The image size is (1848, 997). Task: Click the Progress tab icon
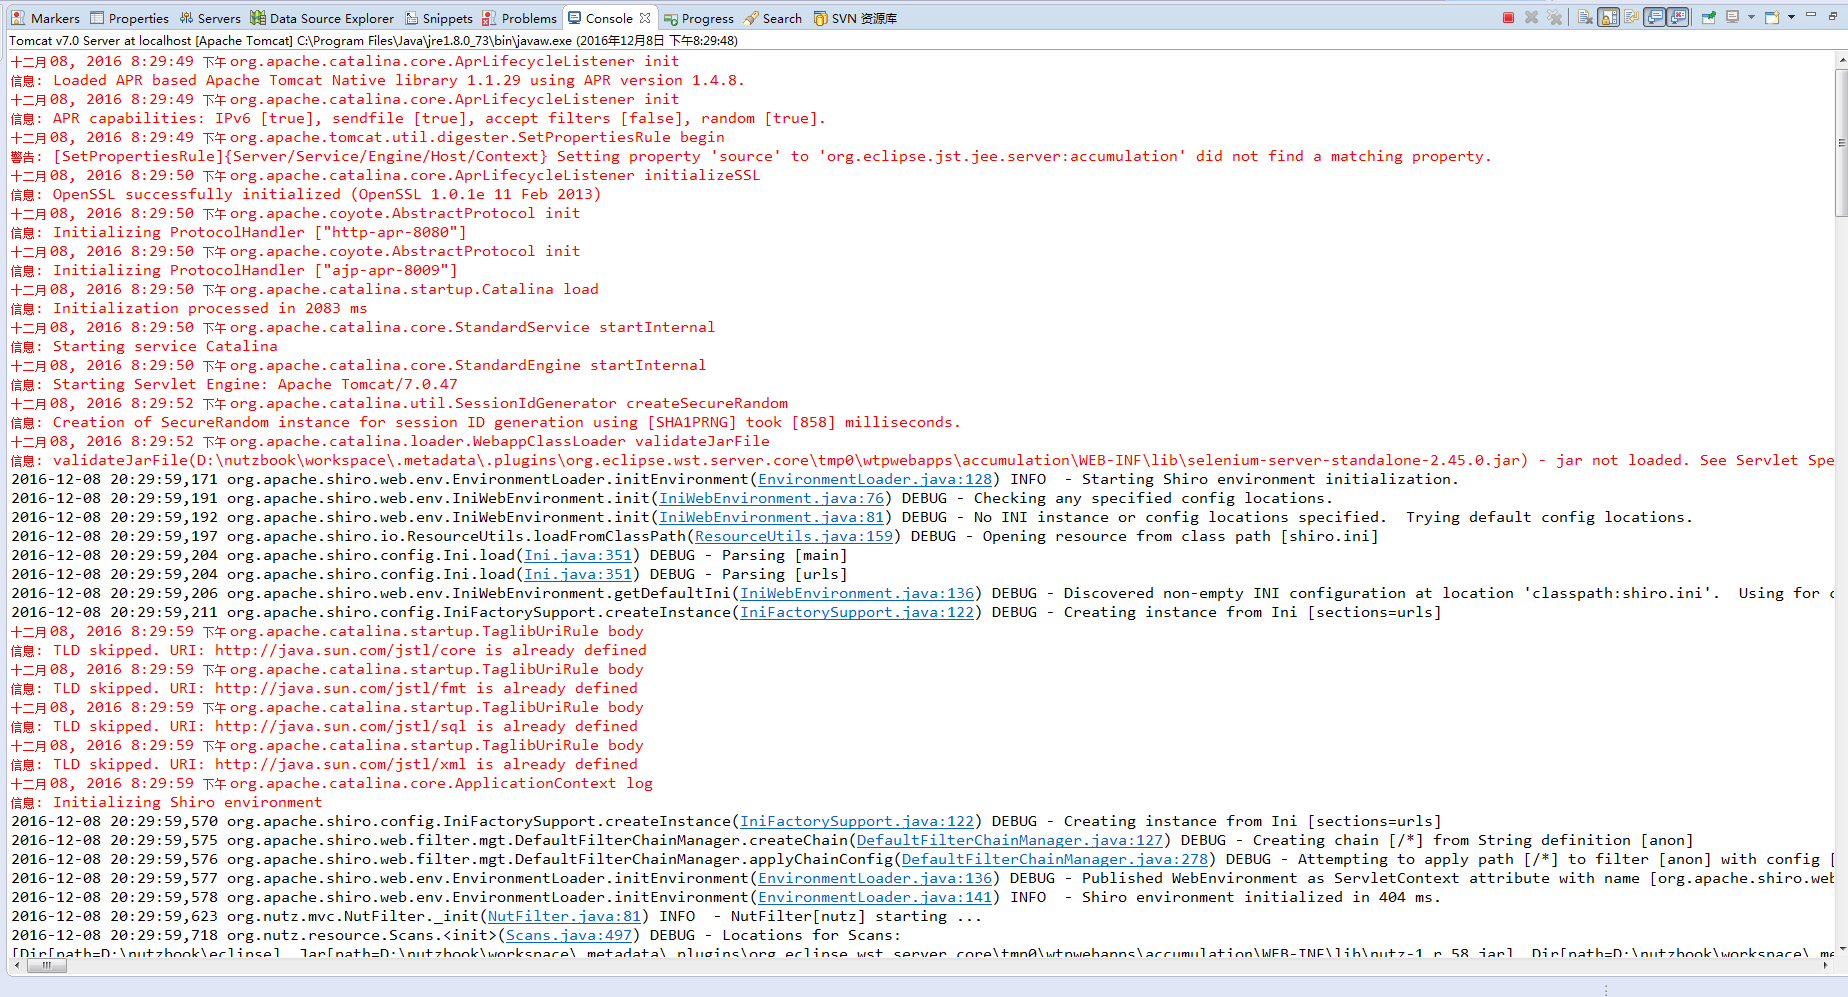click(671, 18)
